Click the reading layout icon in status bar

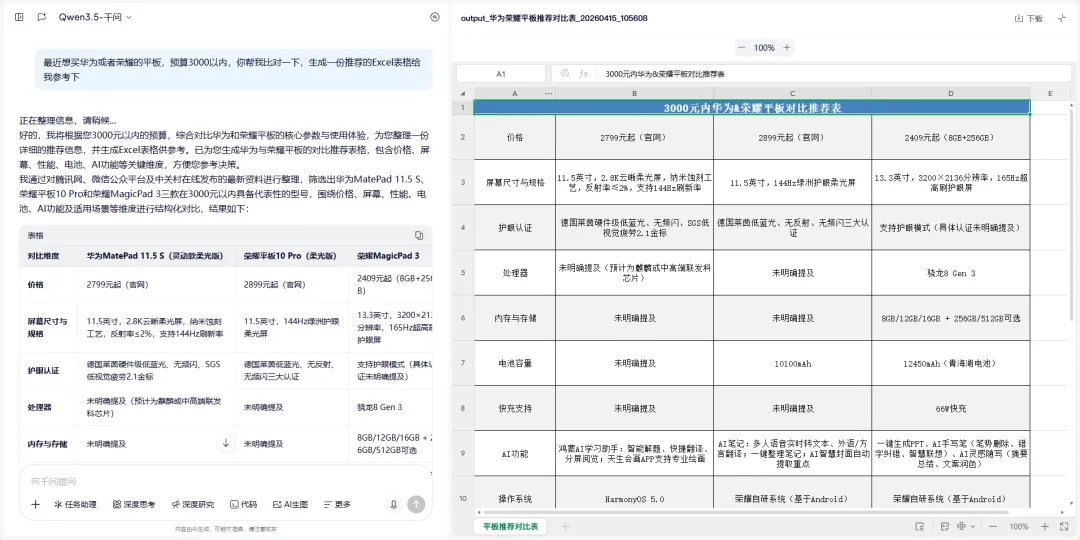coord(920,526)
